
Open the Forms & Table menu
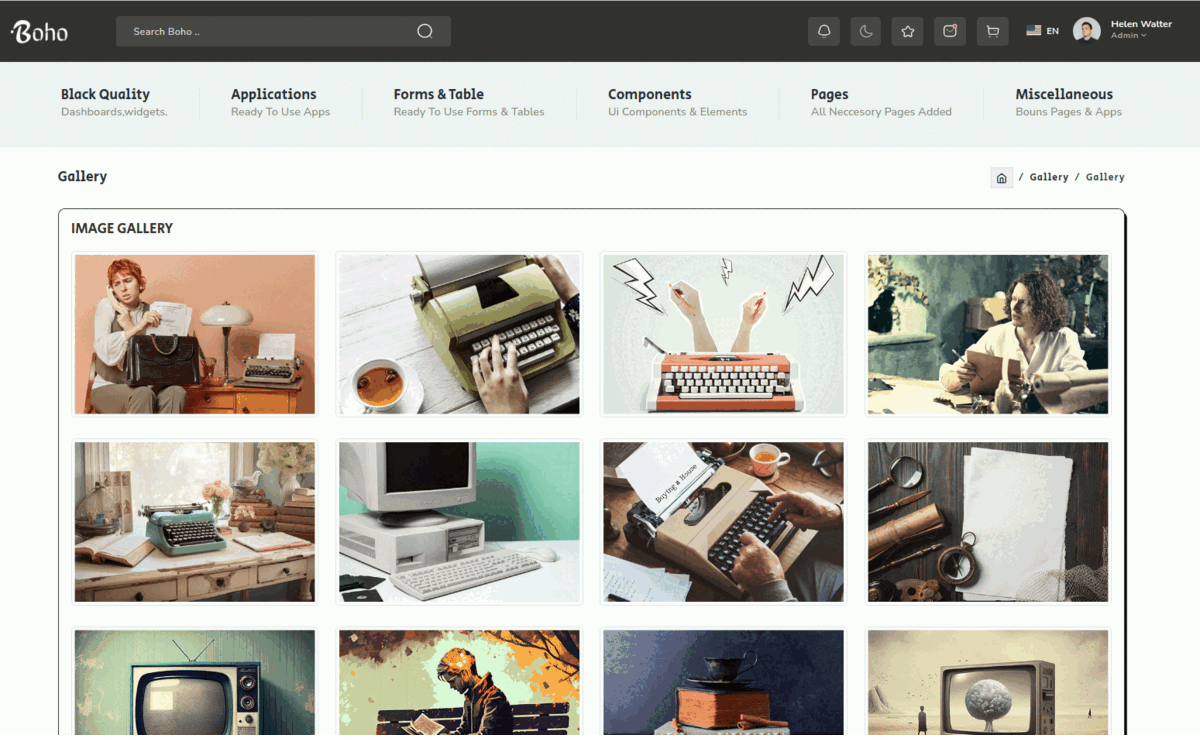coord(438,94)
